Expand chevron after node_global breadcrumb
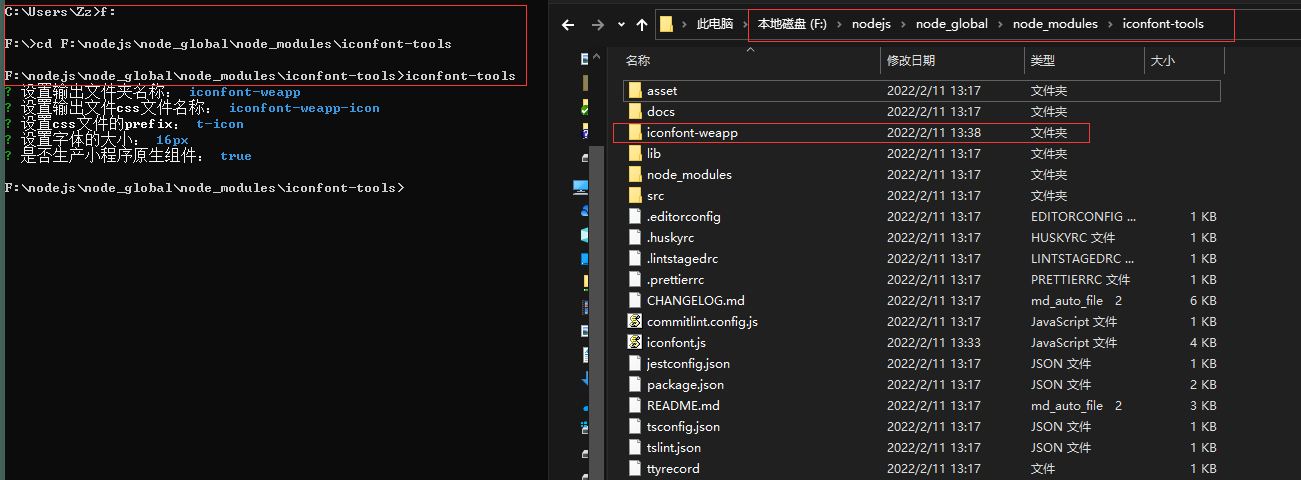This screenshot has height=480, width=1301. [x=1000, y=24]
